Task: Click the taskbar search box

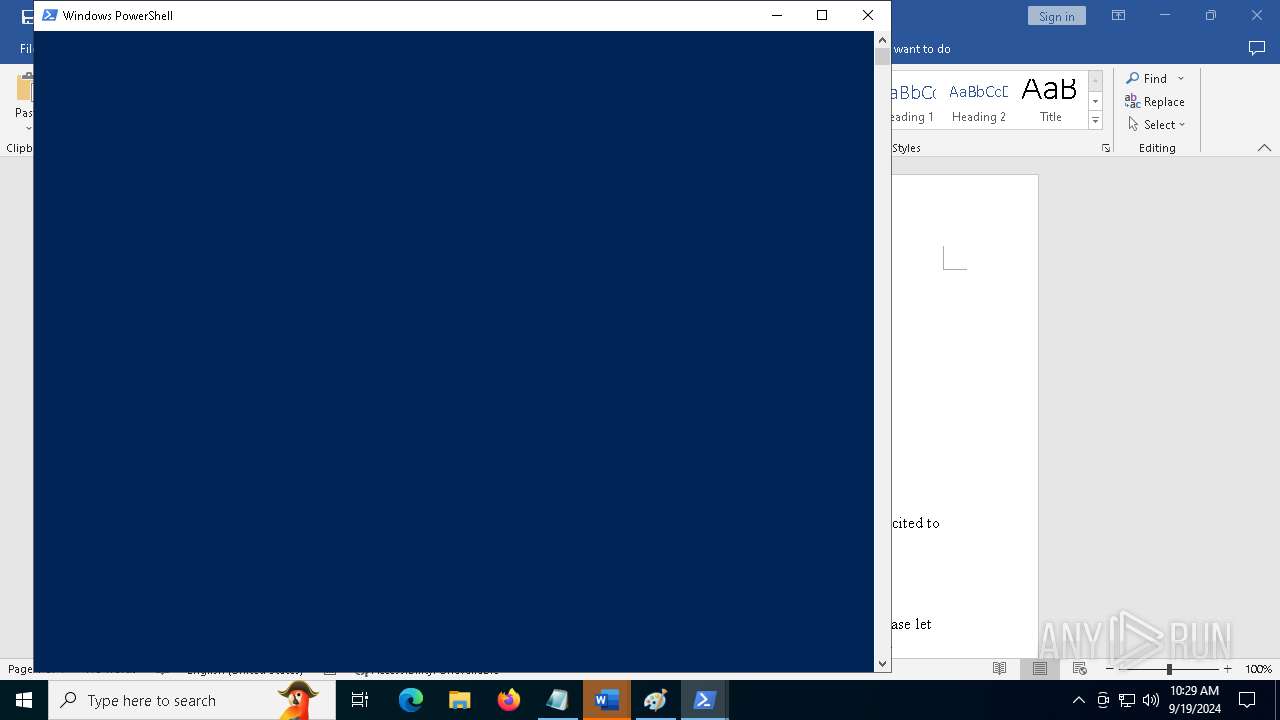Action: (x=192, y=700)
